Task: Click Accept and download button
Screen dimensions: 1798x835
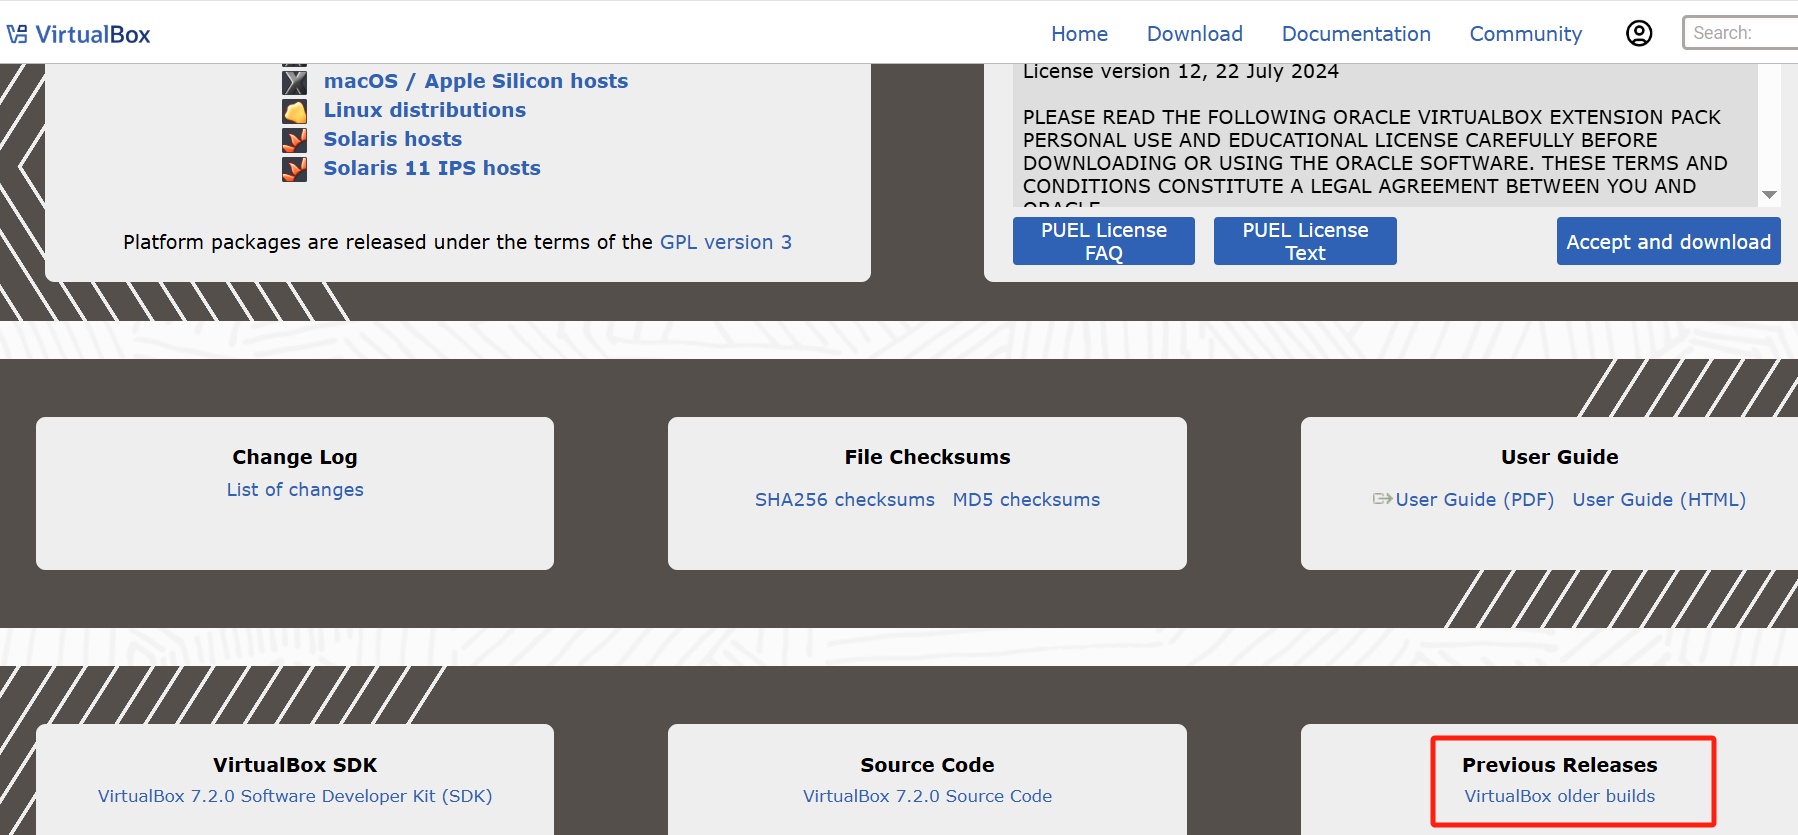Action: [x=1668, y=241]
